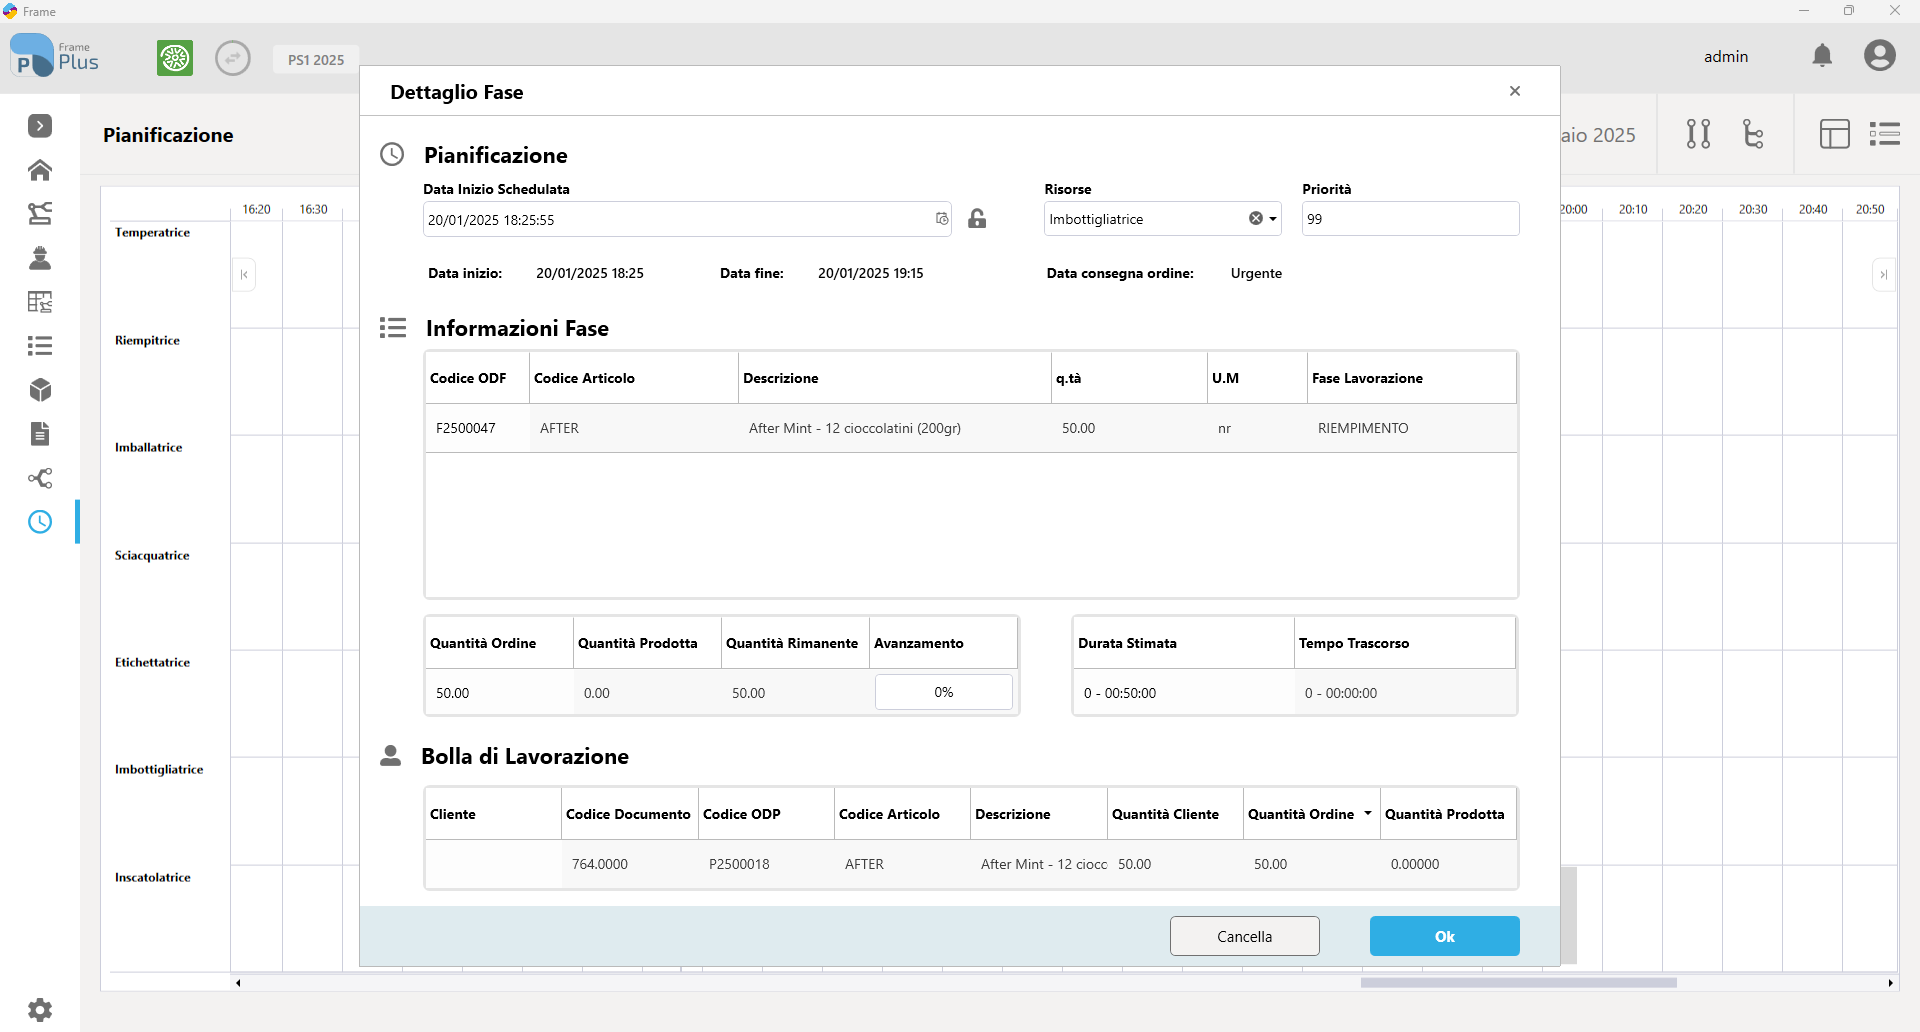Click the hierarchy tree toolbar icon
The image size is (1920, 1032).
[x=1753, y=134]
